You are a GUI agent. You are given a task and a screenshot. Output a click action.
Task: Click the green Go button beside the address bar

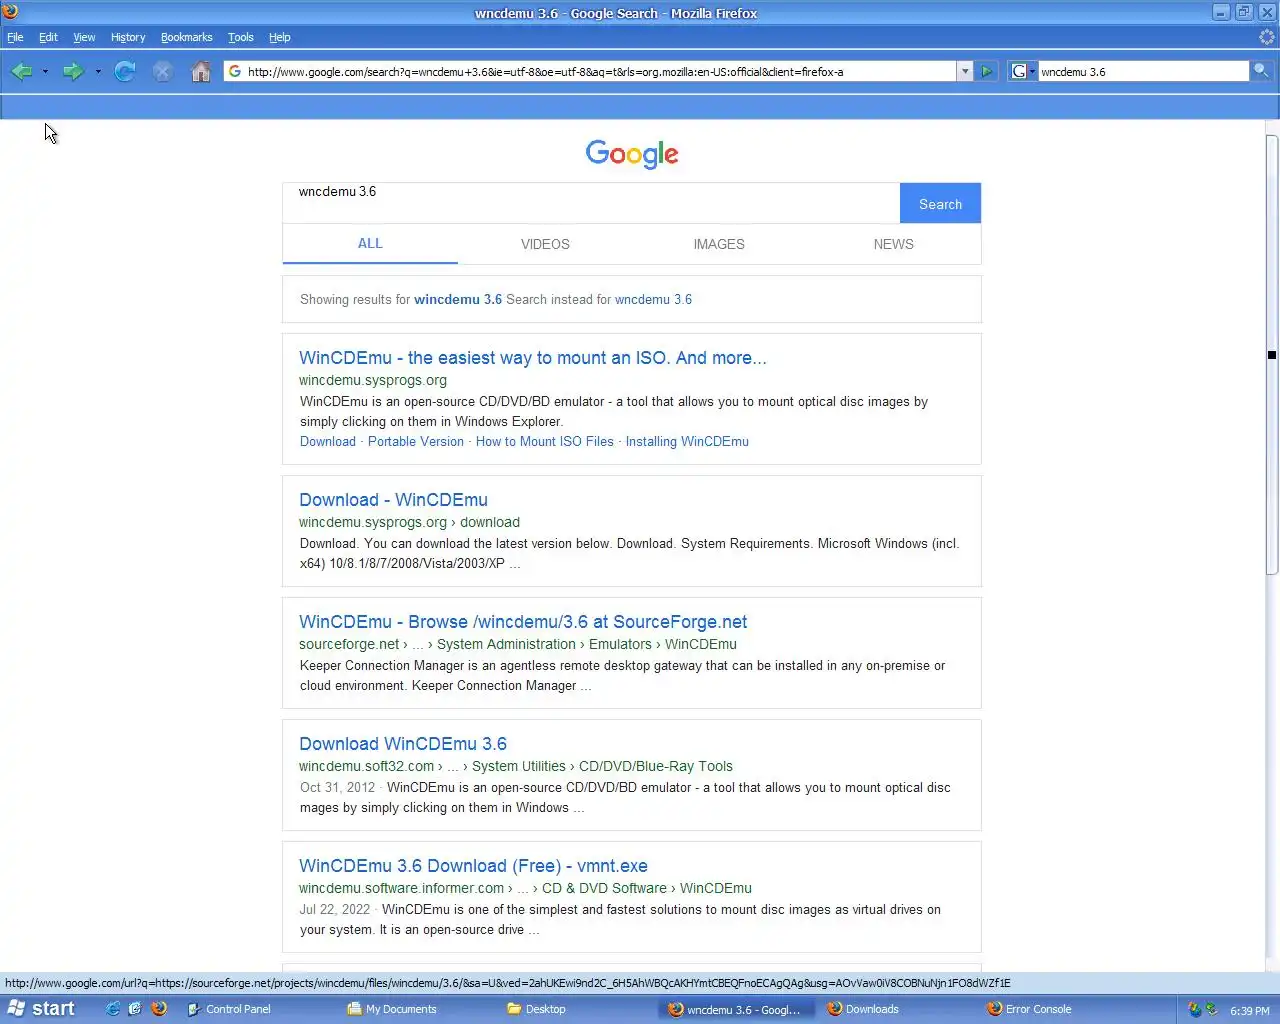tap(987, 71)
